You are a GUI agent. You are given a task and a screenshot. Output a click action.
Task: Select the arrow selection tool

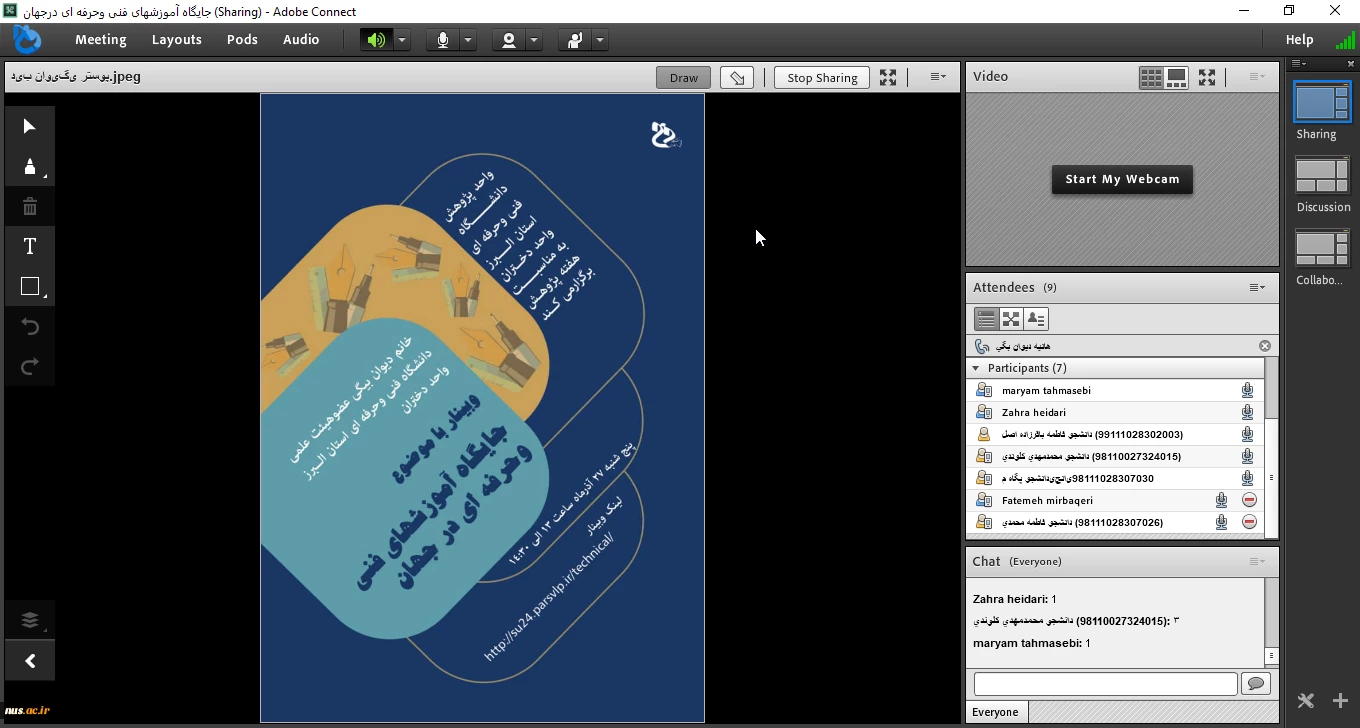click(30, 126)
